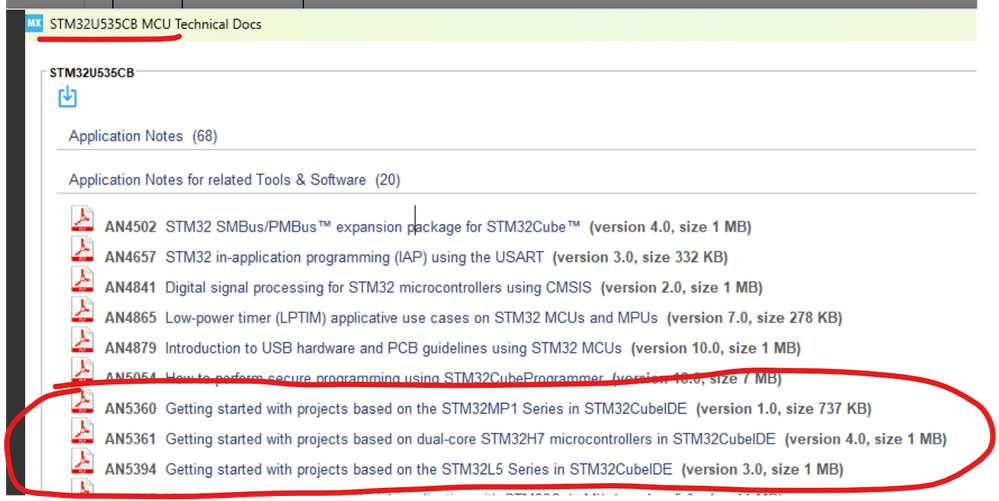Open the PDF icon for AN4879
999x501 pixels.
[x=82, y=340]
